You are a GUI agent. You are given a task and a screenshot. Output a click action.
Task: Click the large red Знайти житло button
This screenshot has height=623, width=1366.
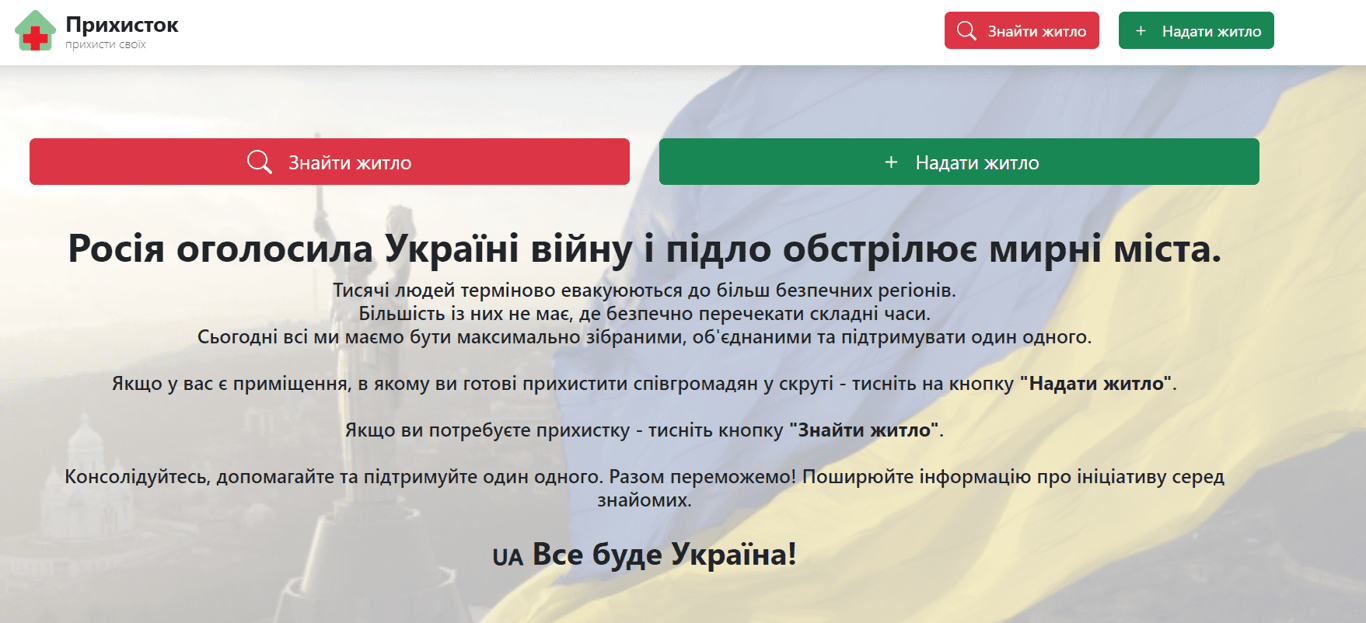tap(329, 162)
